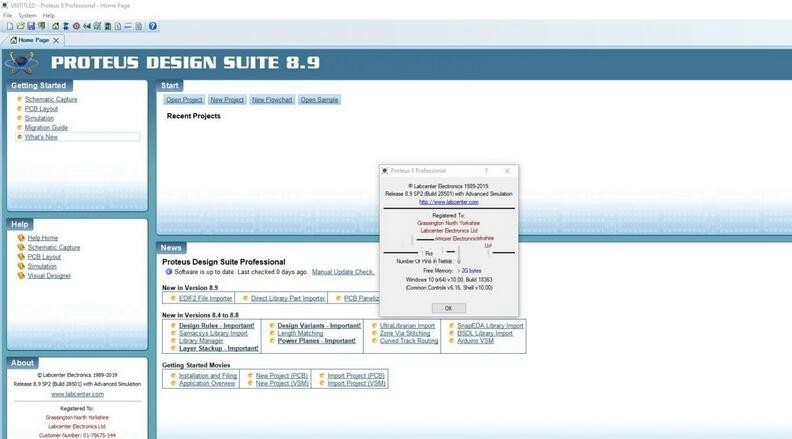
Task: Click the Manual Update Check link
Action: 343,272
